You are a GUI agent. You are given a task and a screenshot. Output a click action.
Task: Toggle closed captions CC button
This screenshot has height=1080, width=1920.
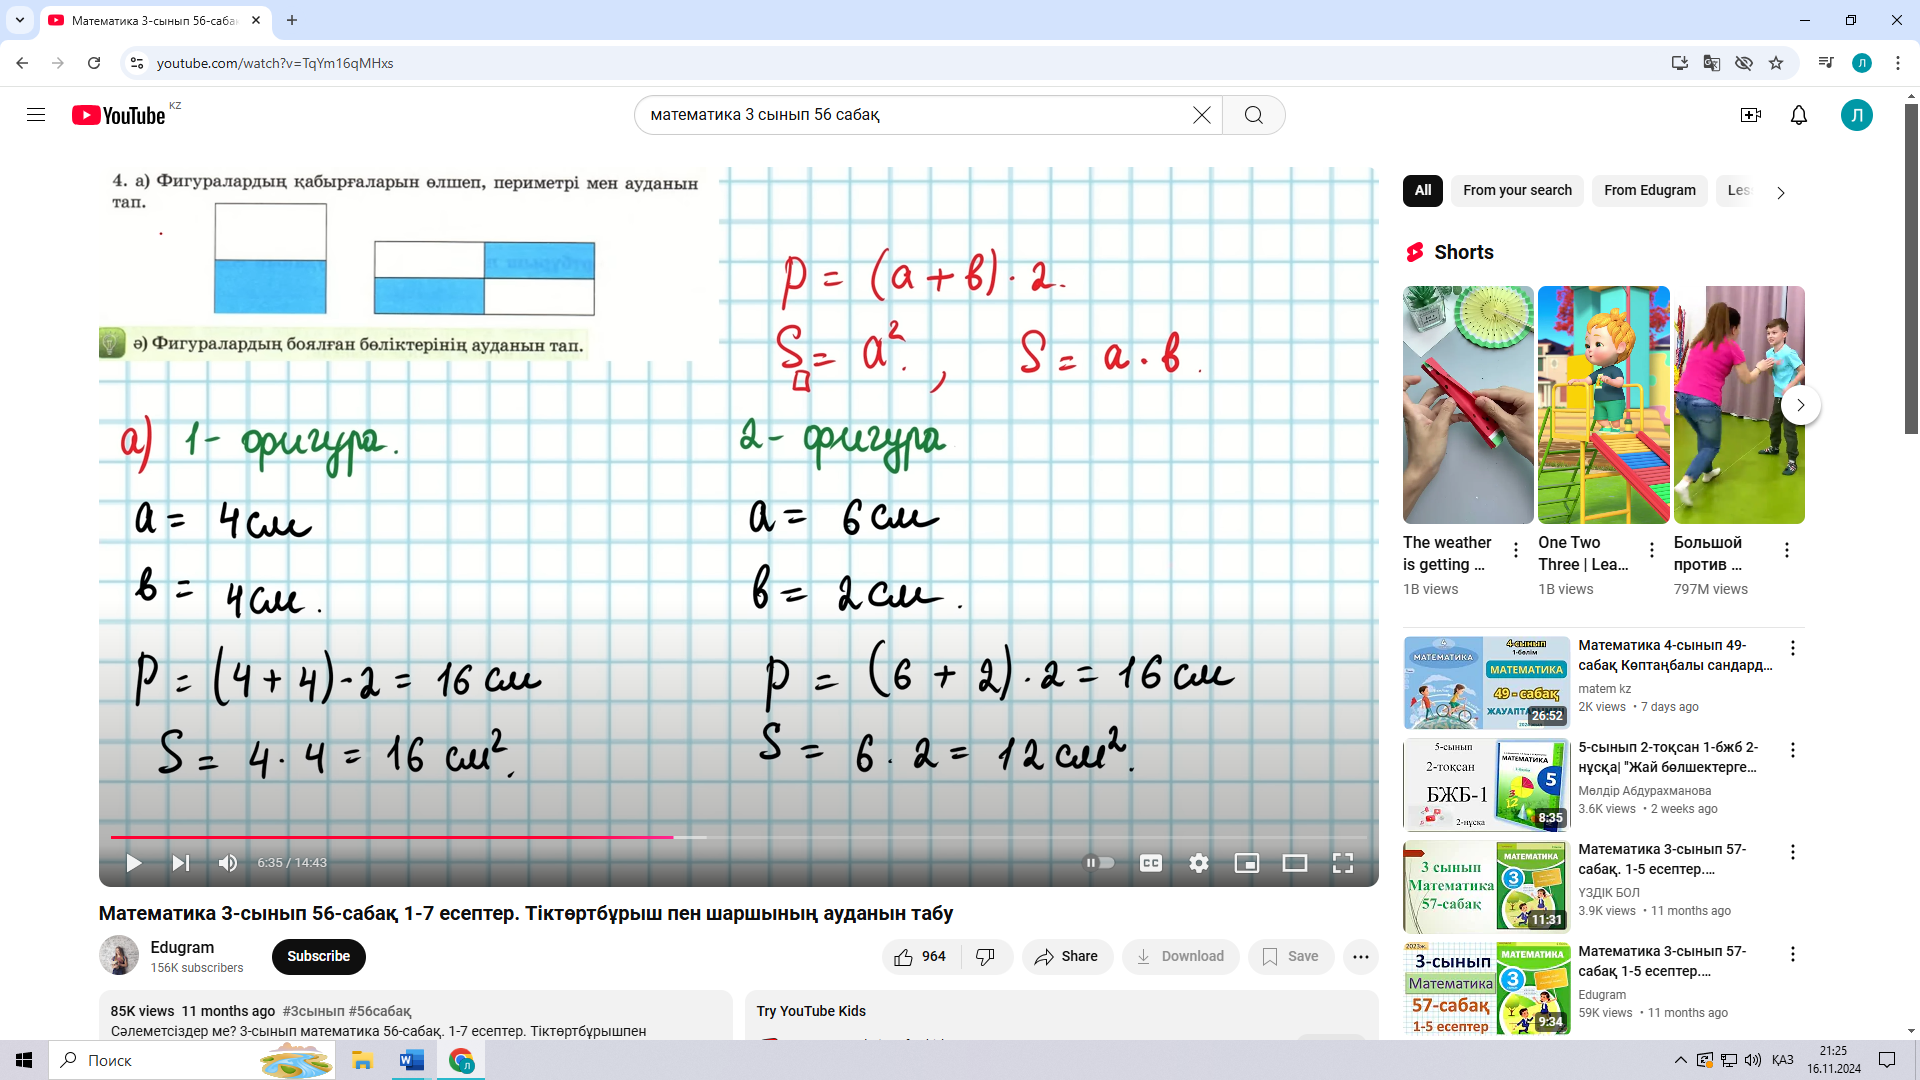pos(1150,863)
